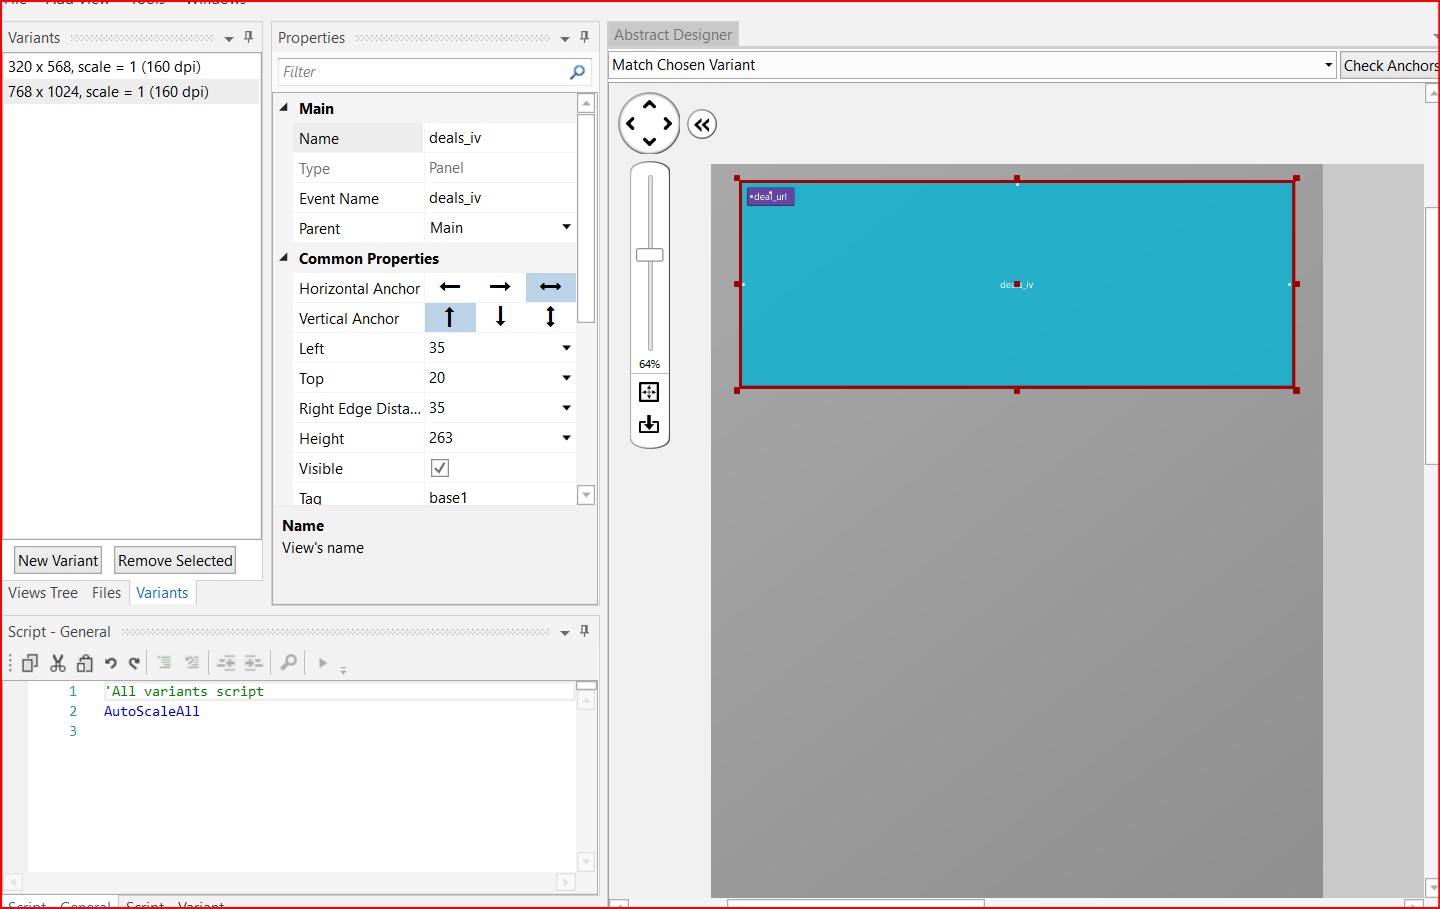Copy selection using the script toolbar copy icon
Image resolution: width=1440 pixels, height=909 pixels.
coord(30,663)
